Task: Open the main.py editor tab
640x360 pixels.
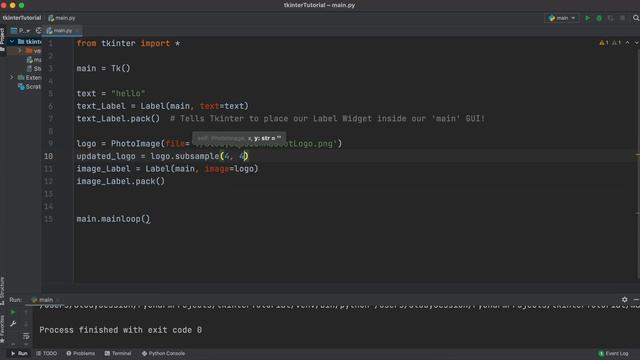Action: point(62,31)
